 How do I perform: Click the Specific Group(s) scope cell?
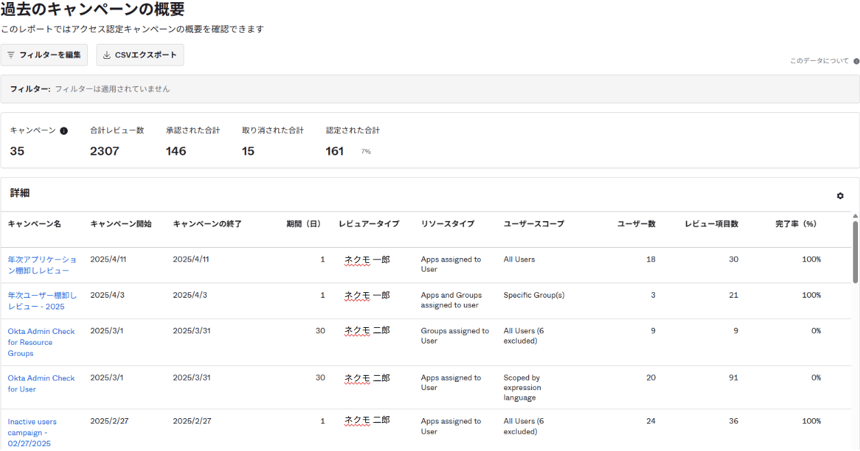coord(534,295)
